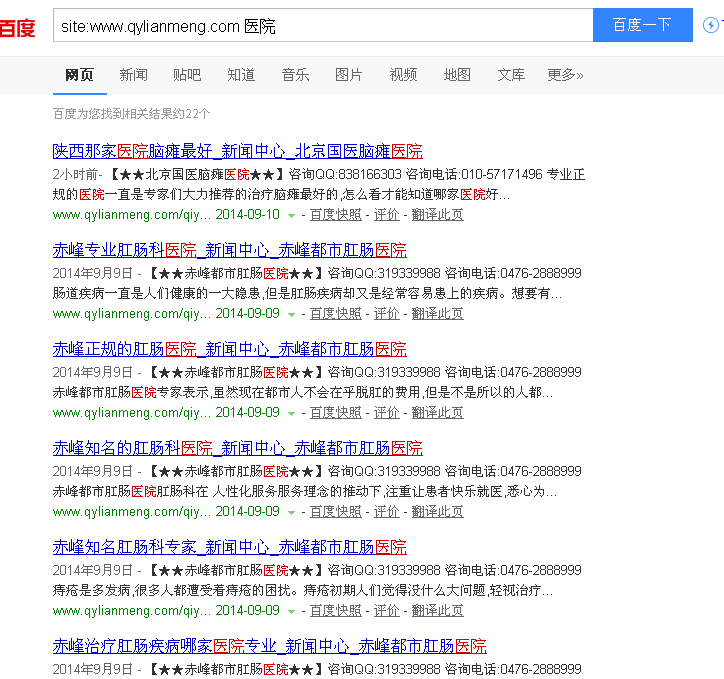Expand the 更多» menu
Image resolution: width=724 pixels, height=679 pixels.
565,75
